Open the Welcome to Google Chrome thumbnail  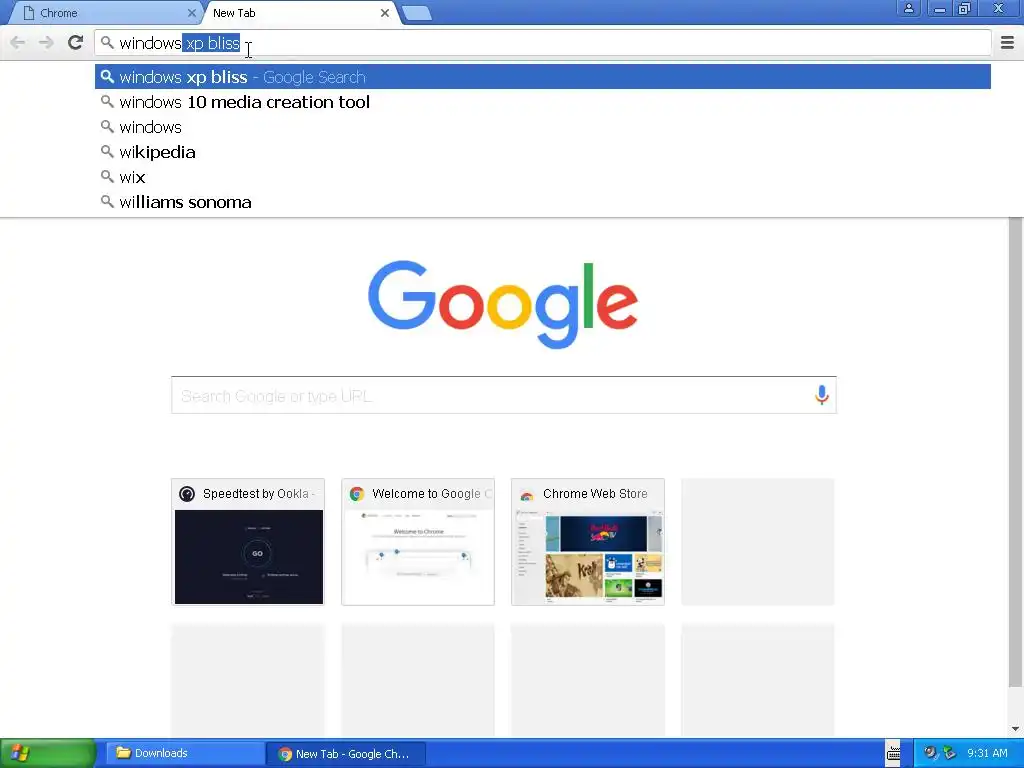pos(418,542)
